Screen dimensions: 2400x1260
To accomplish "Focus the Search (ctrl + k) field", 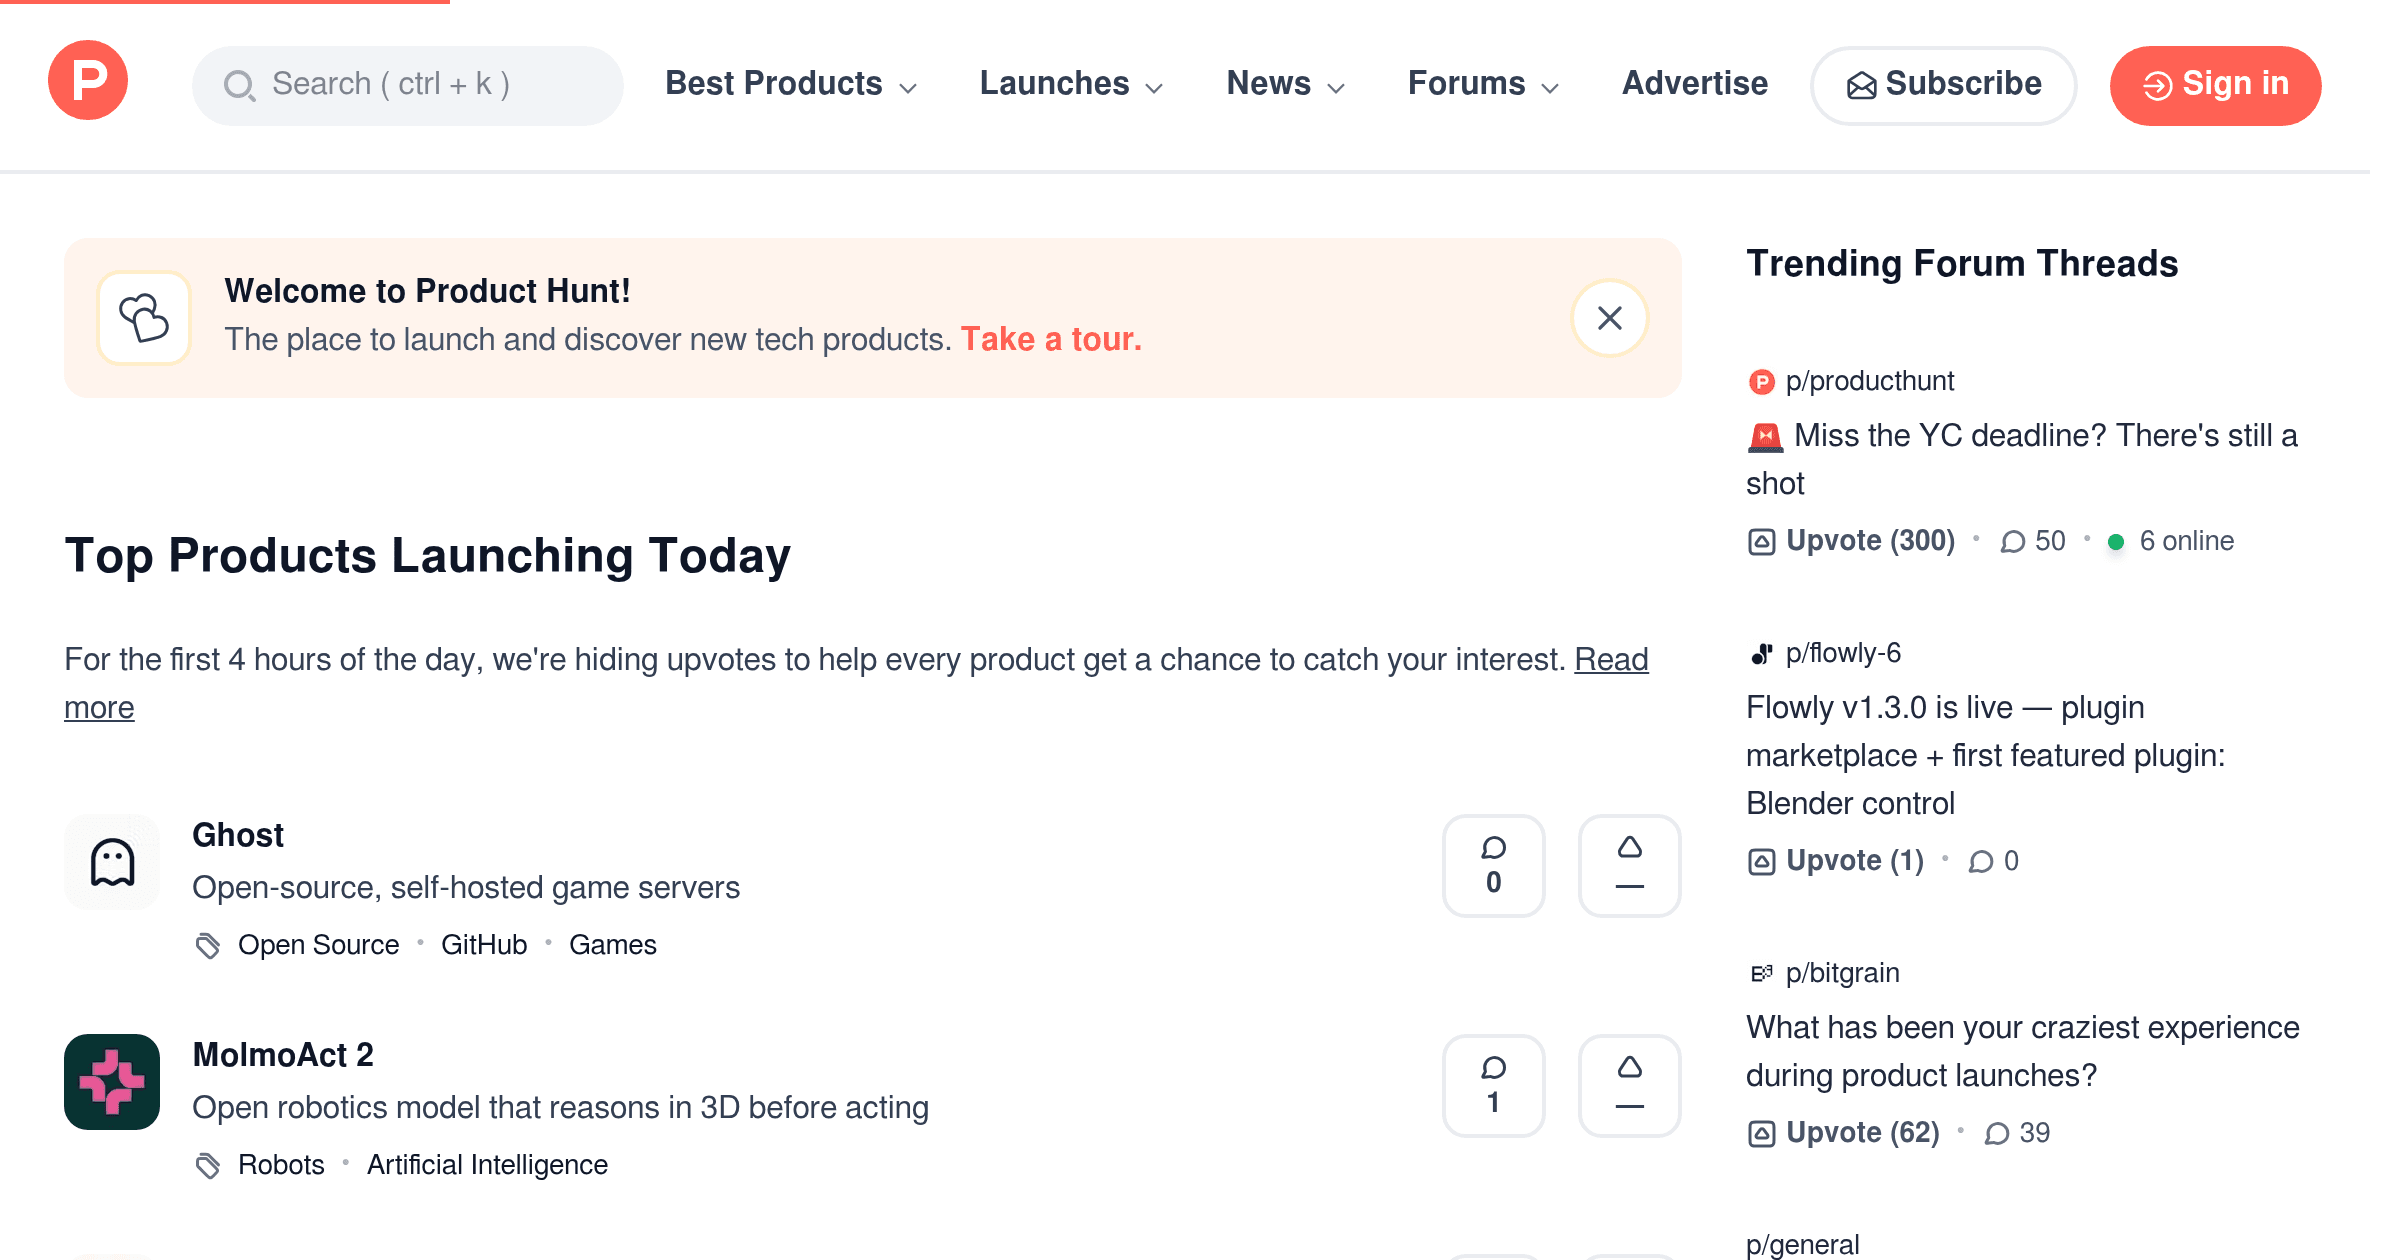I will pyautogui.click(x=408, y=85).
